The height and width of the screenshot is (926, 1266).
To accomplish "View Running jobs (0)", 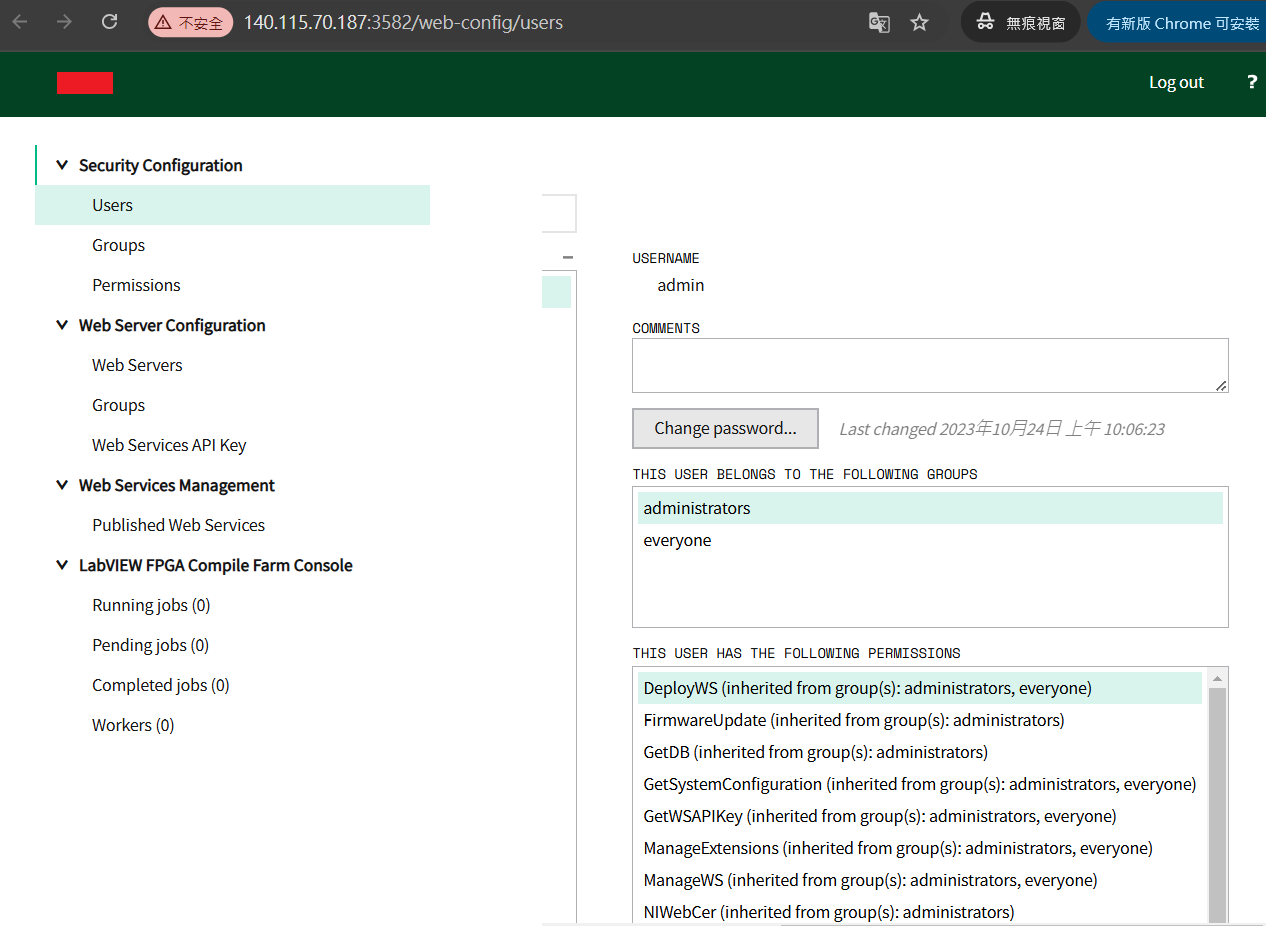I will point(151,605).
